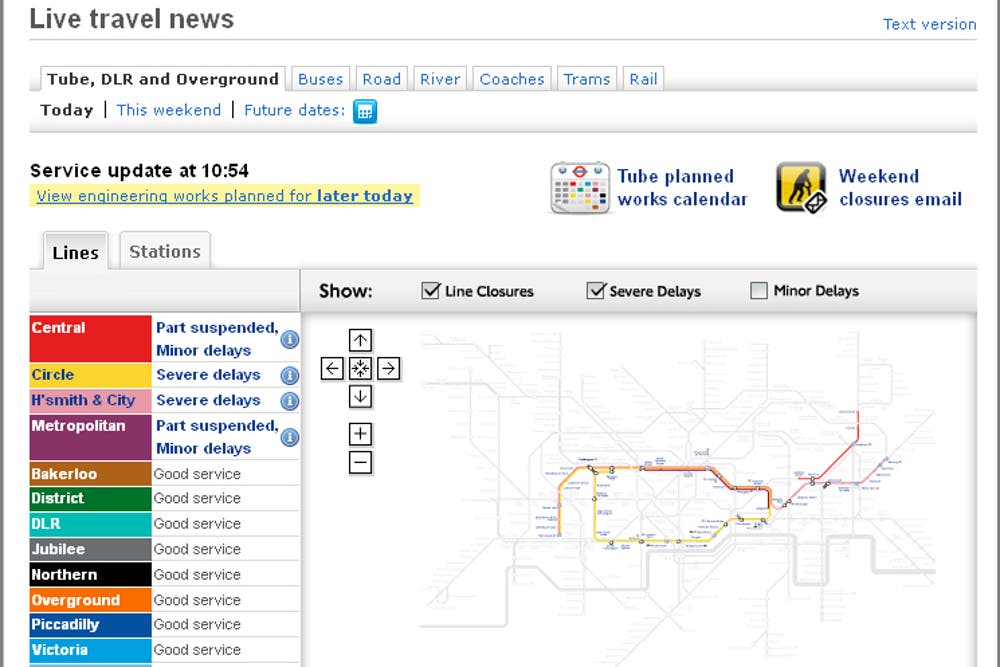1000x667 pixels.
Task: Pan the map right
Action: 388,369
